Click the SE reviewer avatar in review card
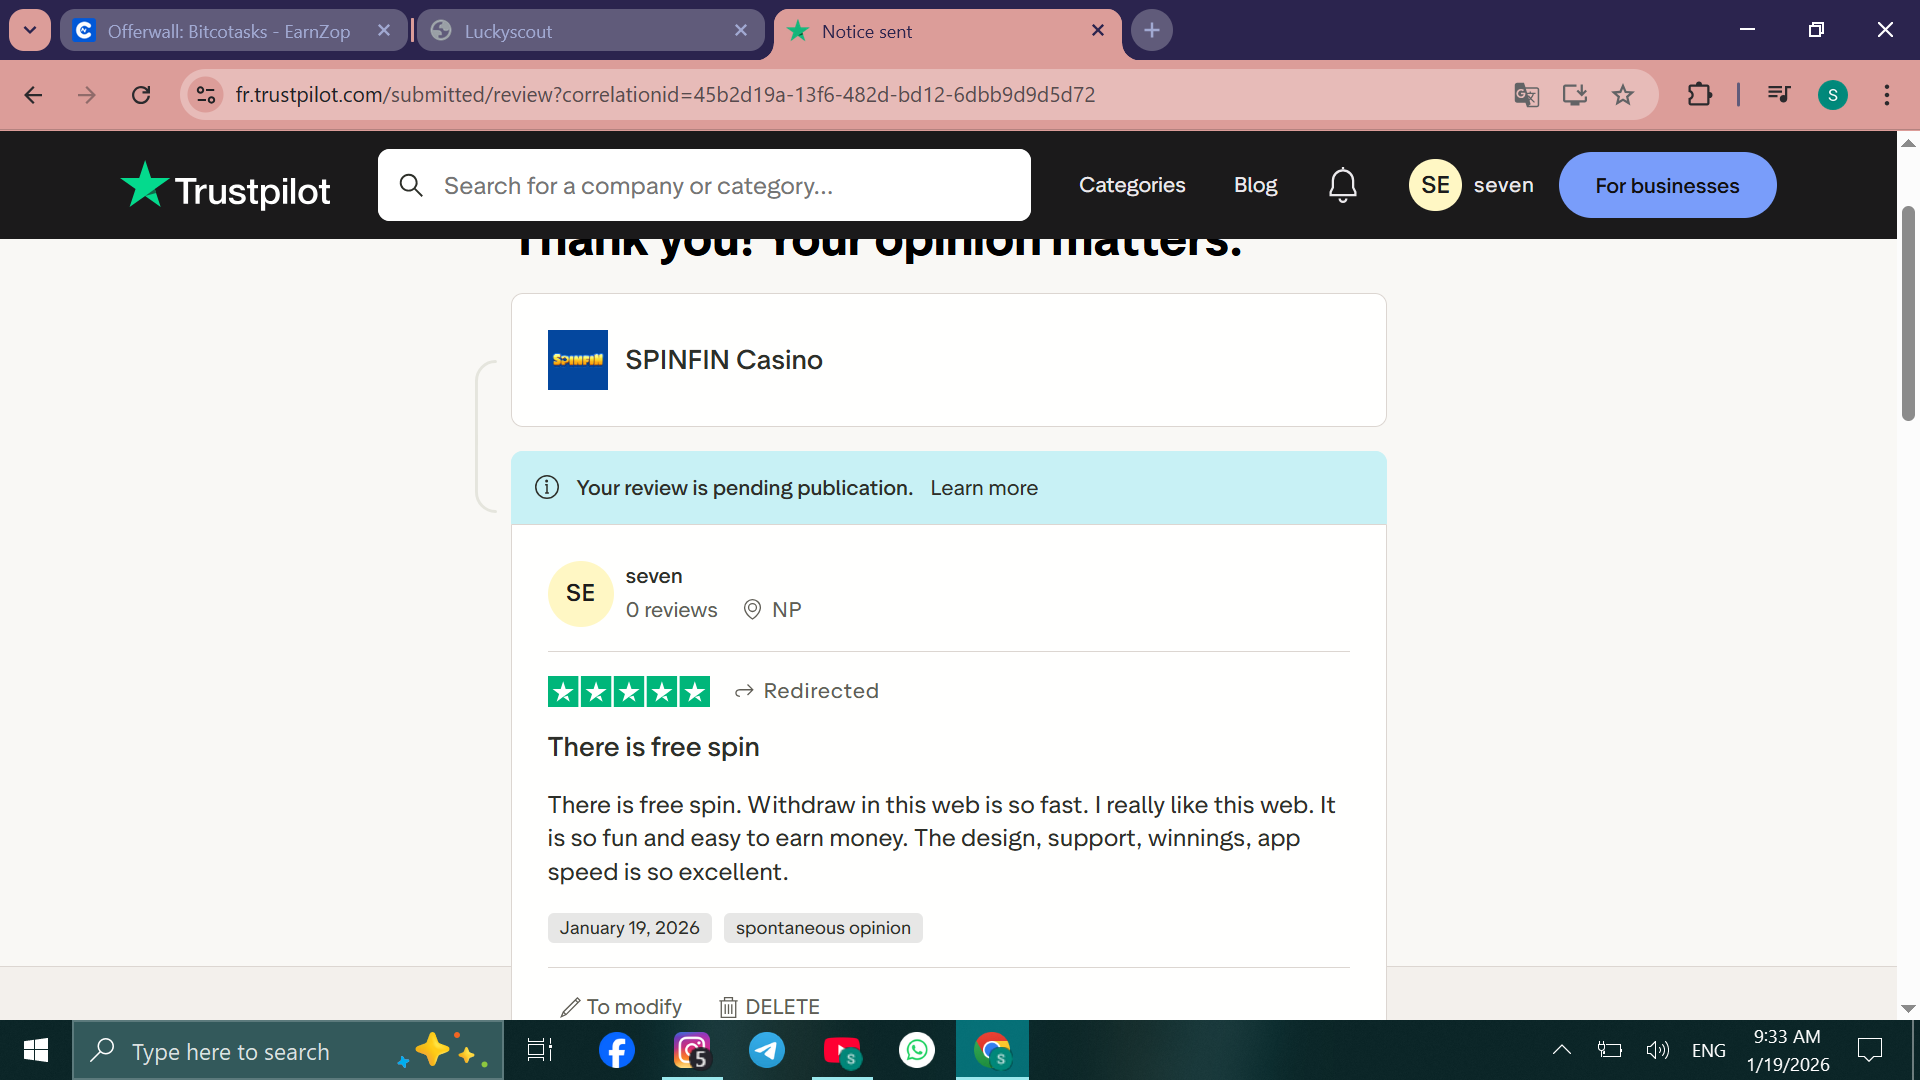Viewport: 1920px width, 1080px height. point(580,594)
